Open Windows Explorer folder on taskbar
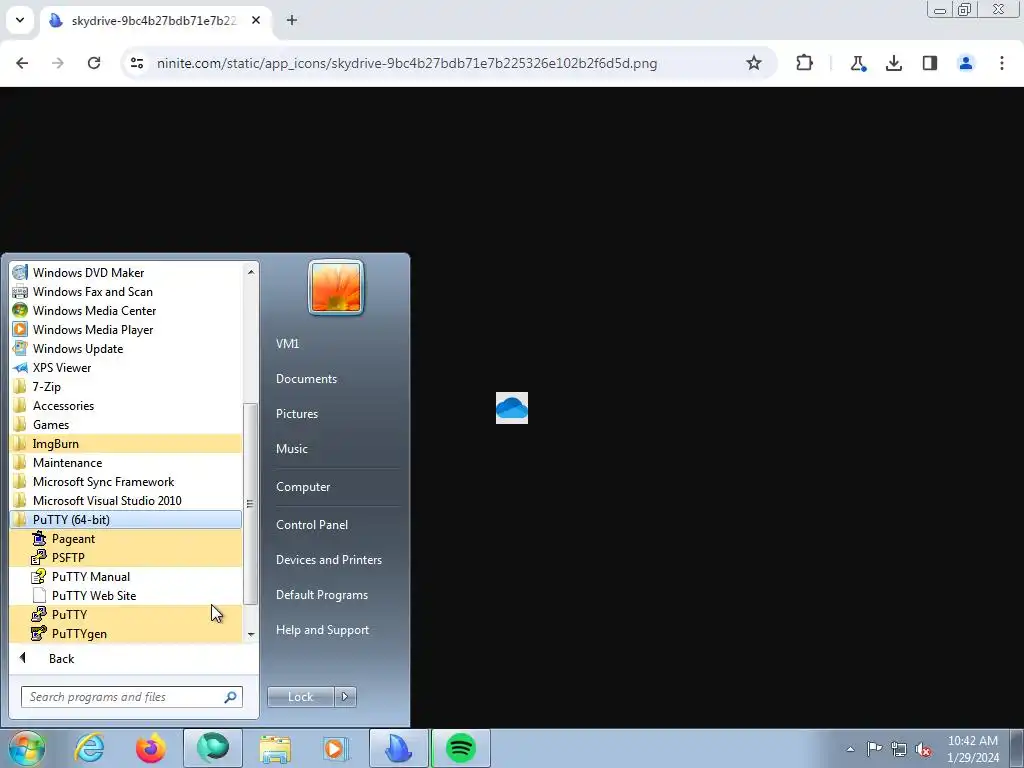This screenshot has height=768, width=1024. [275, 748]
